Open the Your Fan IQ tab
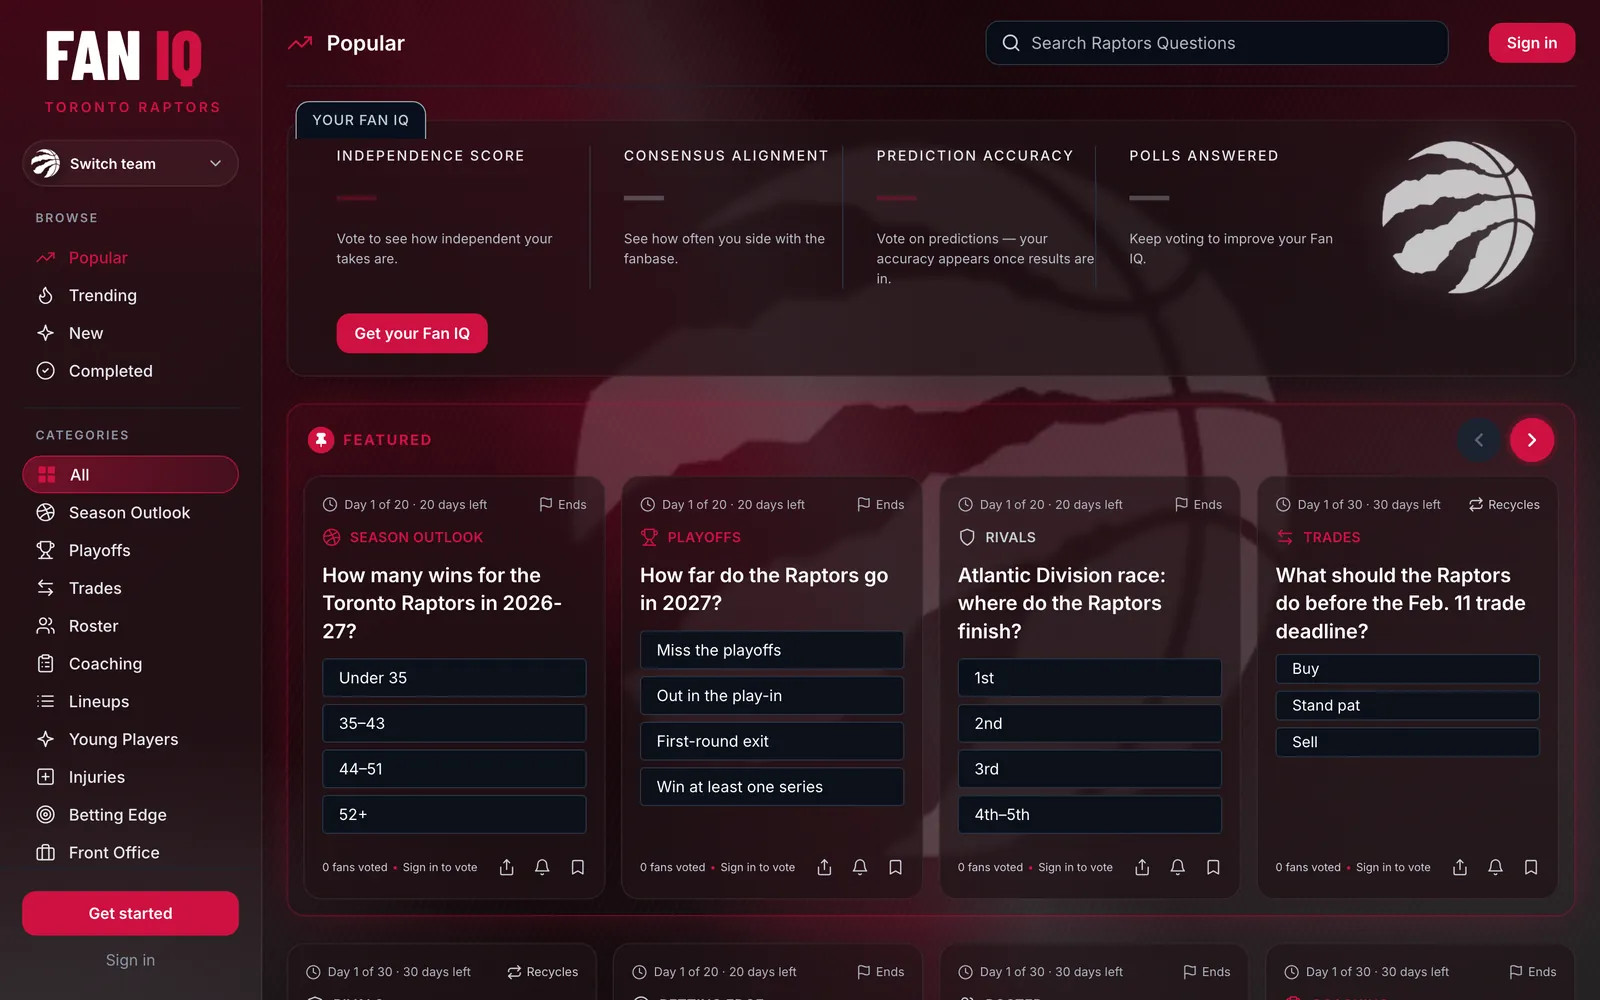This screenshot has height=1000, width=1600. click(361, 120)
